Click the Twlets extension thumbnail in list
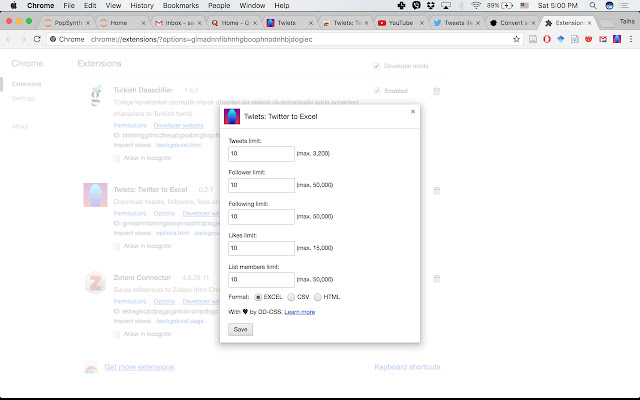Screen dimensions: 640x400 pyautogui.click(x=95, y=195)
